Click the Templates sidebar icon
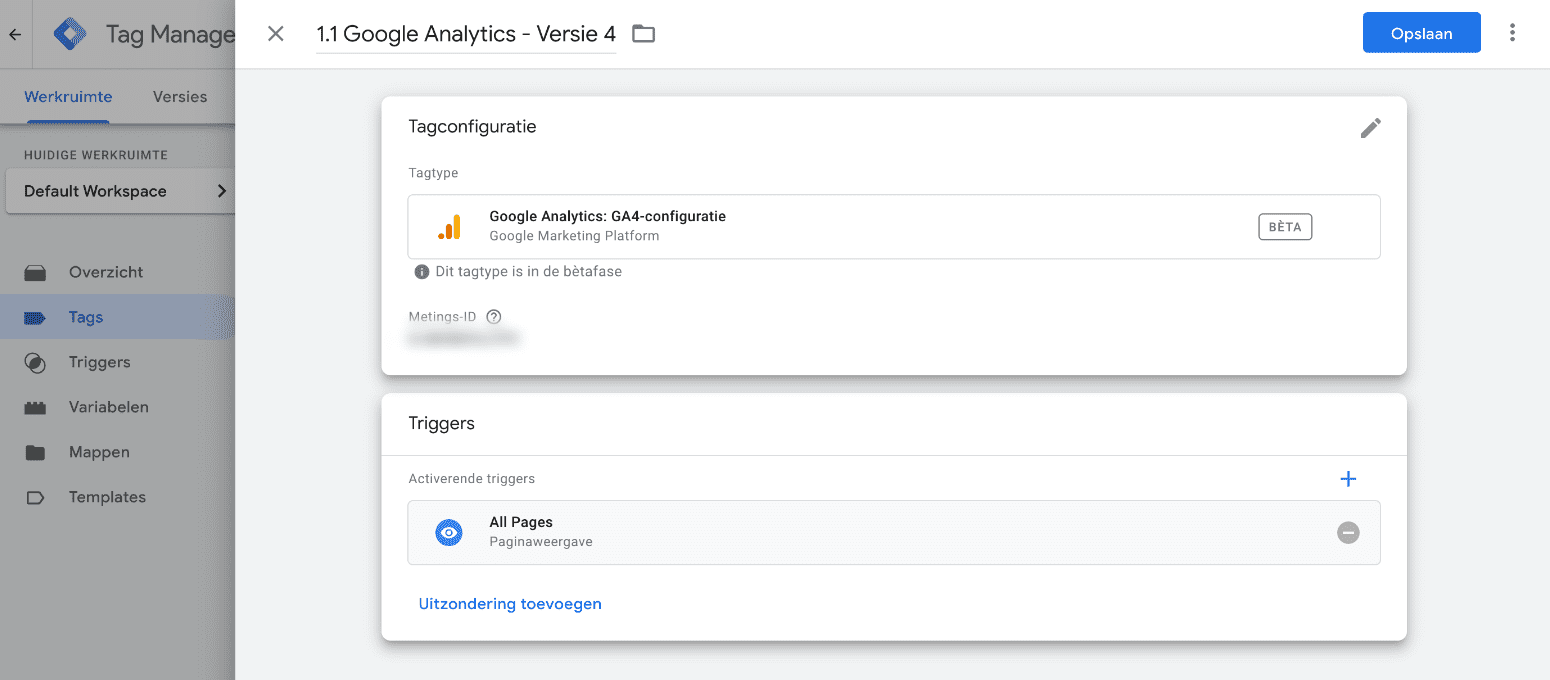This screenshot has width=1550, height=680. tap(35, 498)
